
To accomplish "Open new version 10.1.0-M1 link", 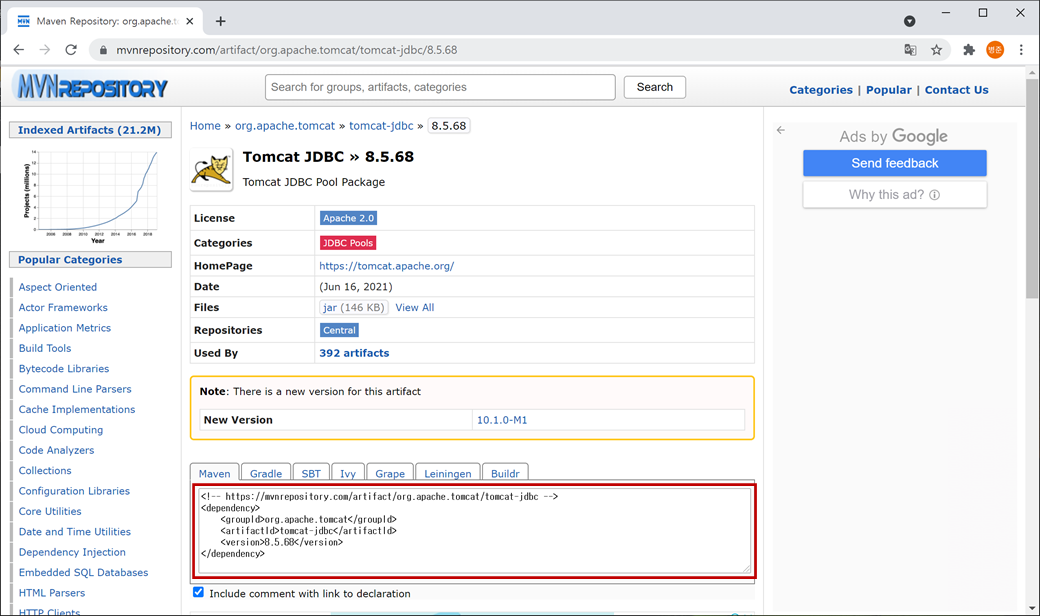I will click(x=502, y=420).
